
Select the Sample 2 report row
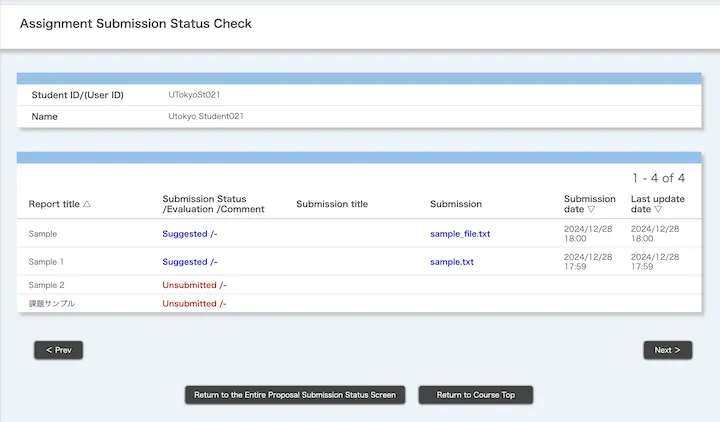click(x=47, y=285)
